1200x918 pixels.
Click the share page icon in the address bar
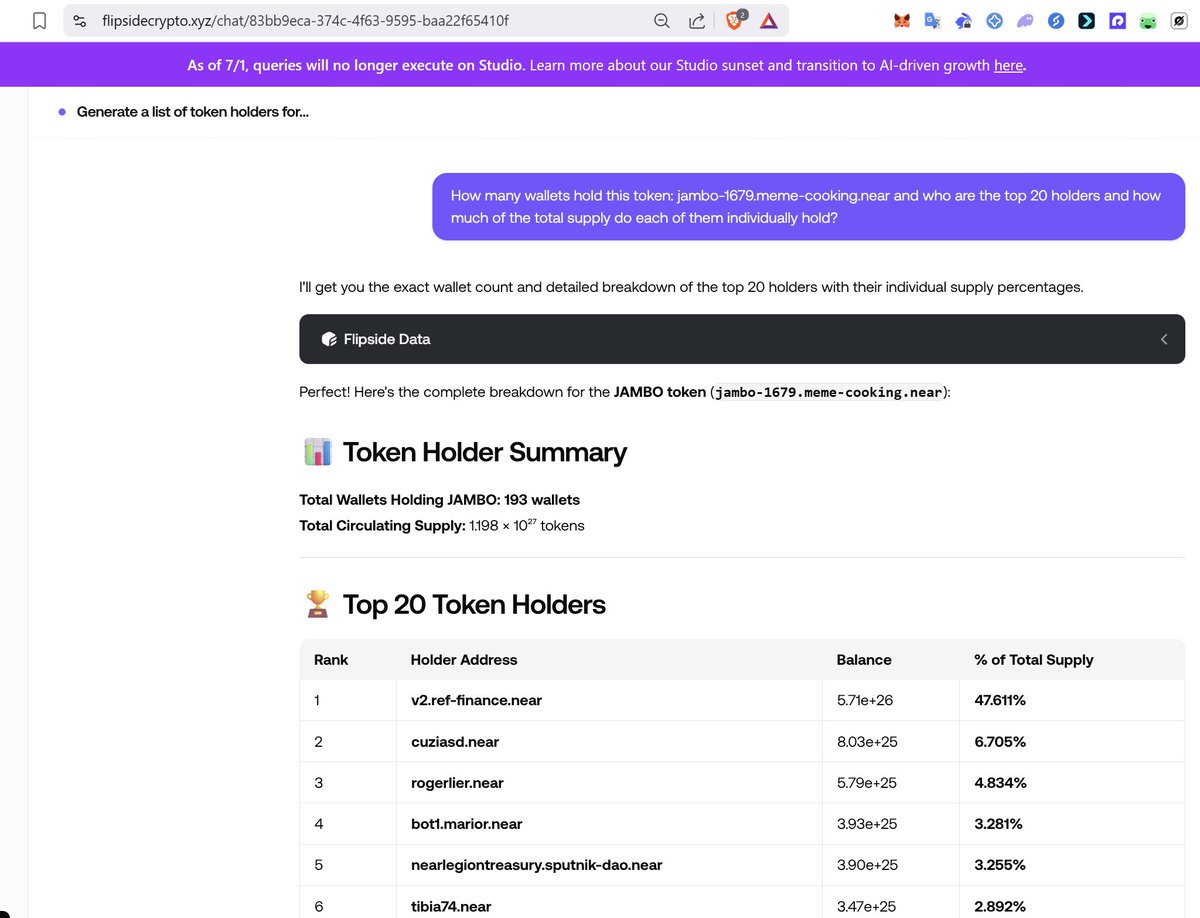coord(697,20)
